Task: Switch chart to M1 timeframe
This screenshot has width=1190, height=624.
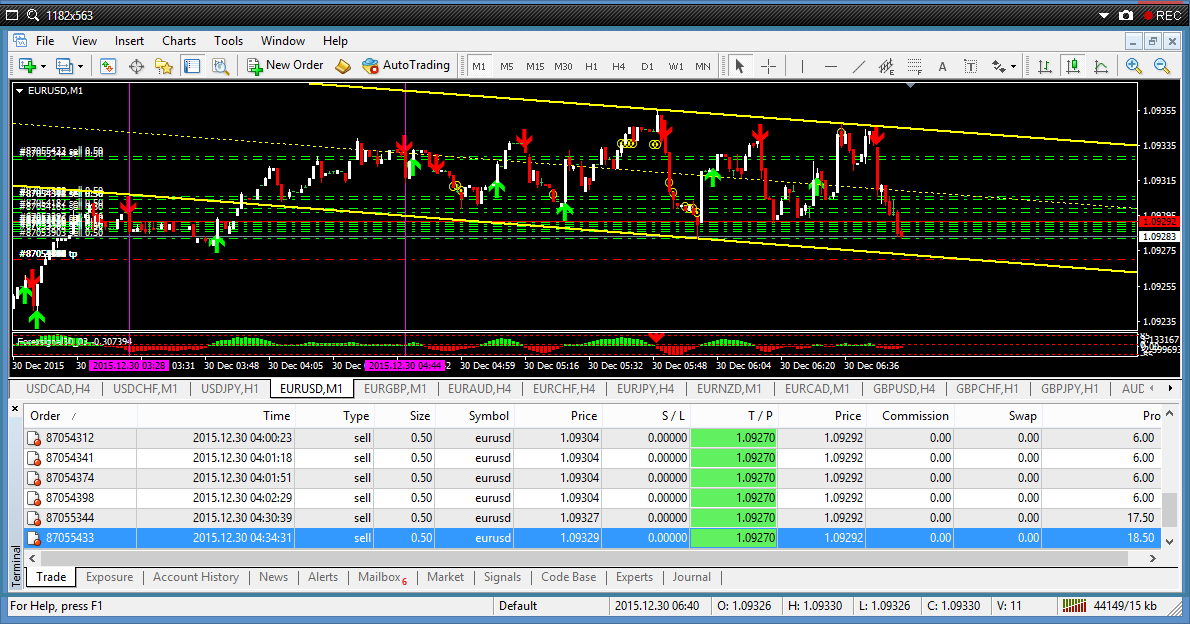Action: 479,66
